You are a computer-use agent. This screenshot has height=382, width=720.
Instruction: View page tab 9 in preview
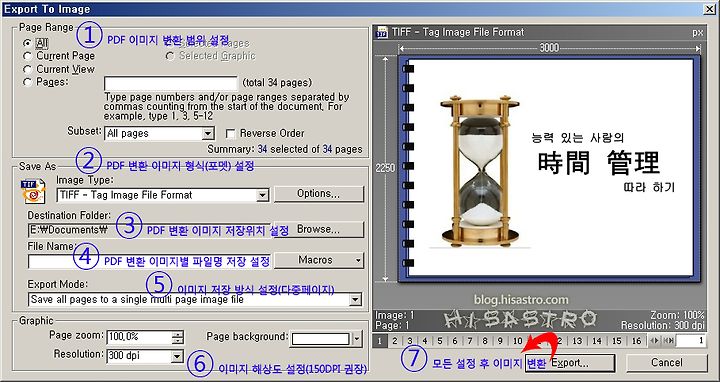pos(500,341)
